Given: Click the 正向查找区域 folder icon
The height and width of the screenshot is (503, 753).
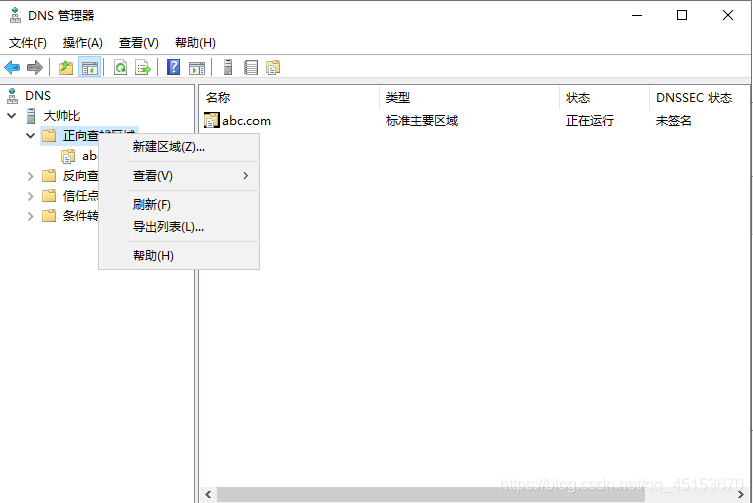Looking at the screenshot, I should tap(49, 136).
